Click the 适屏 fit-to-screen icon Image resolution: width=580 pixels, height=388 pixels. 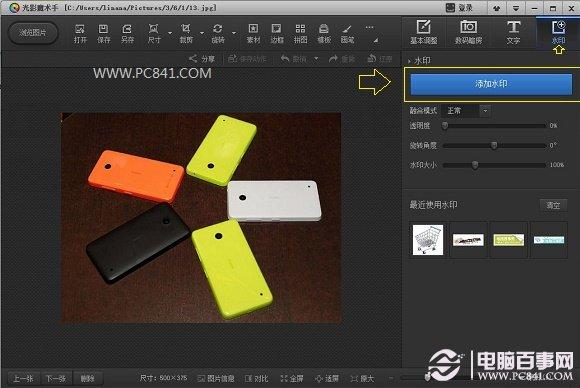point(327,378)
